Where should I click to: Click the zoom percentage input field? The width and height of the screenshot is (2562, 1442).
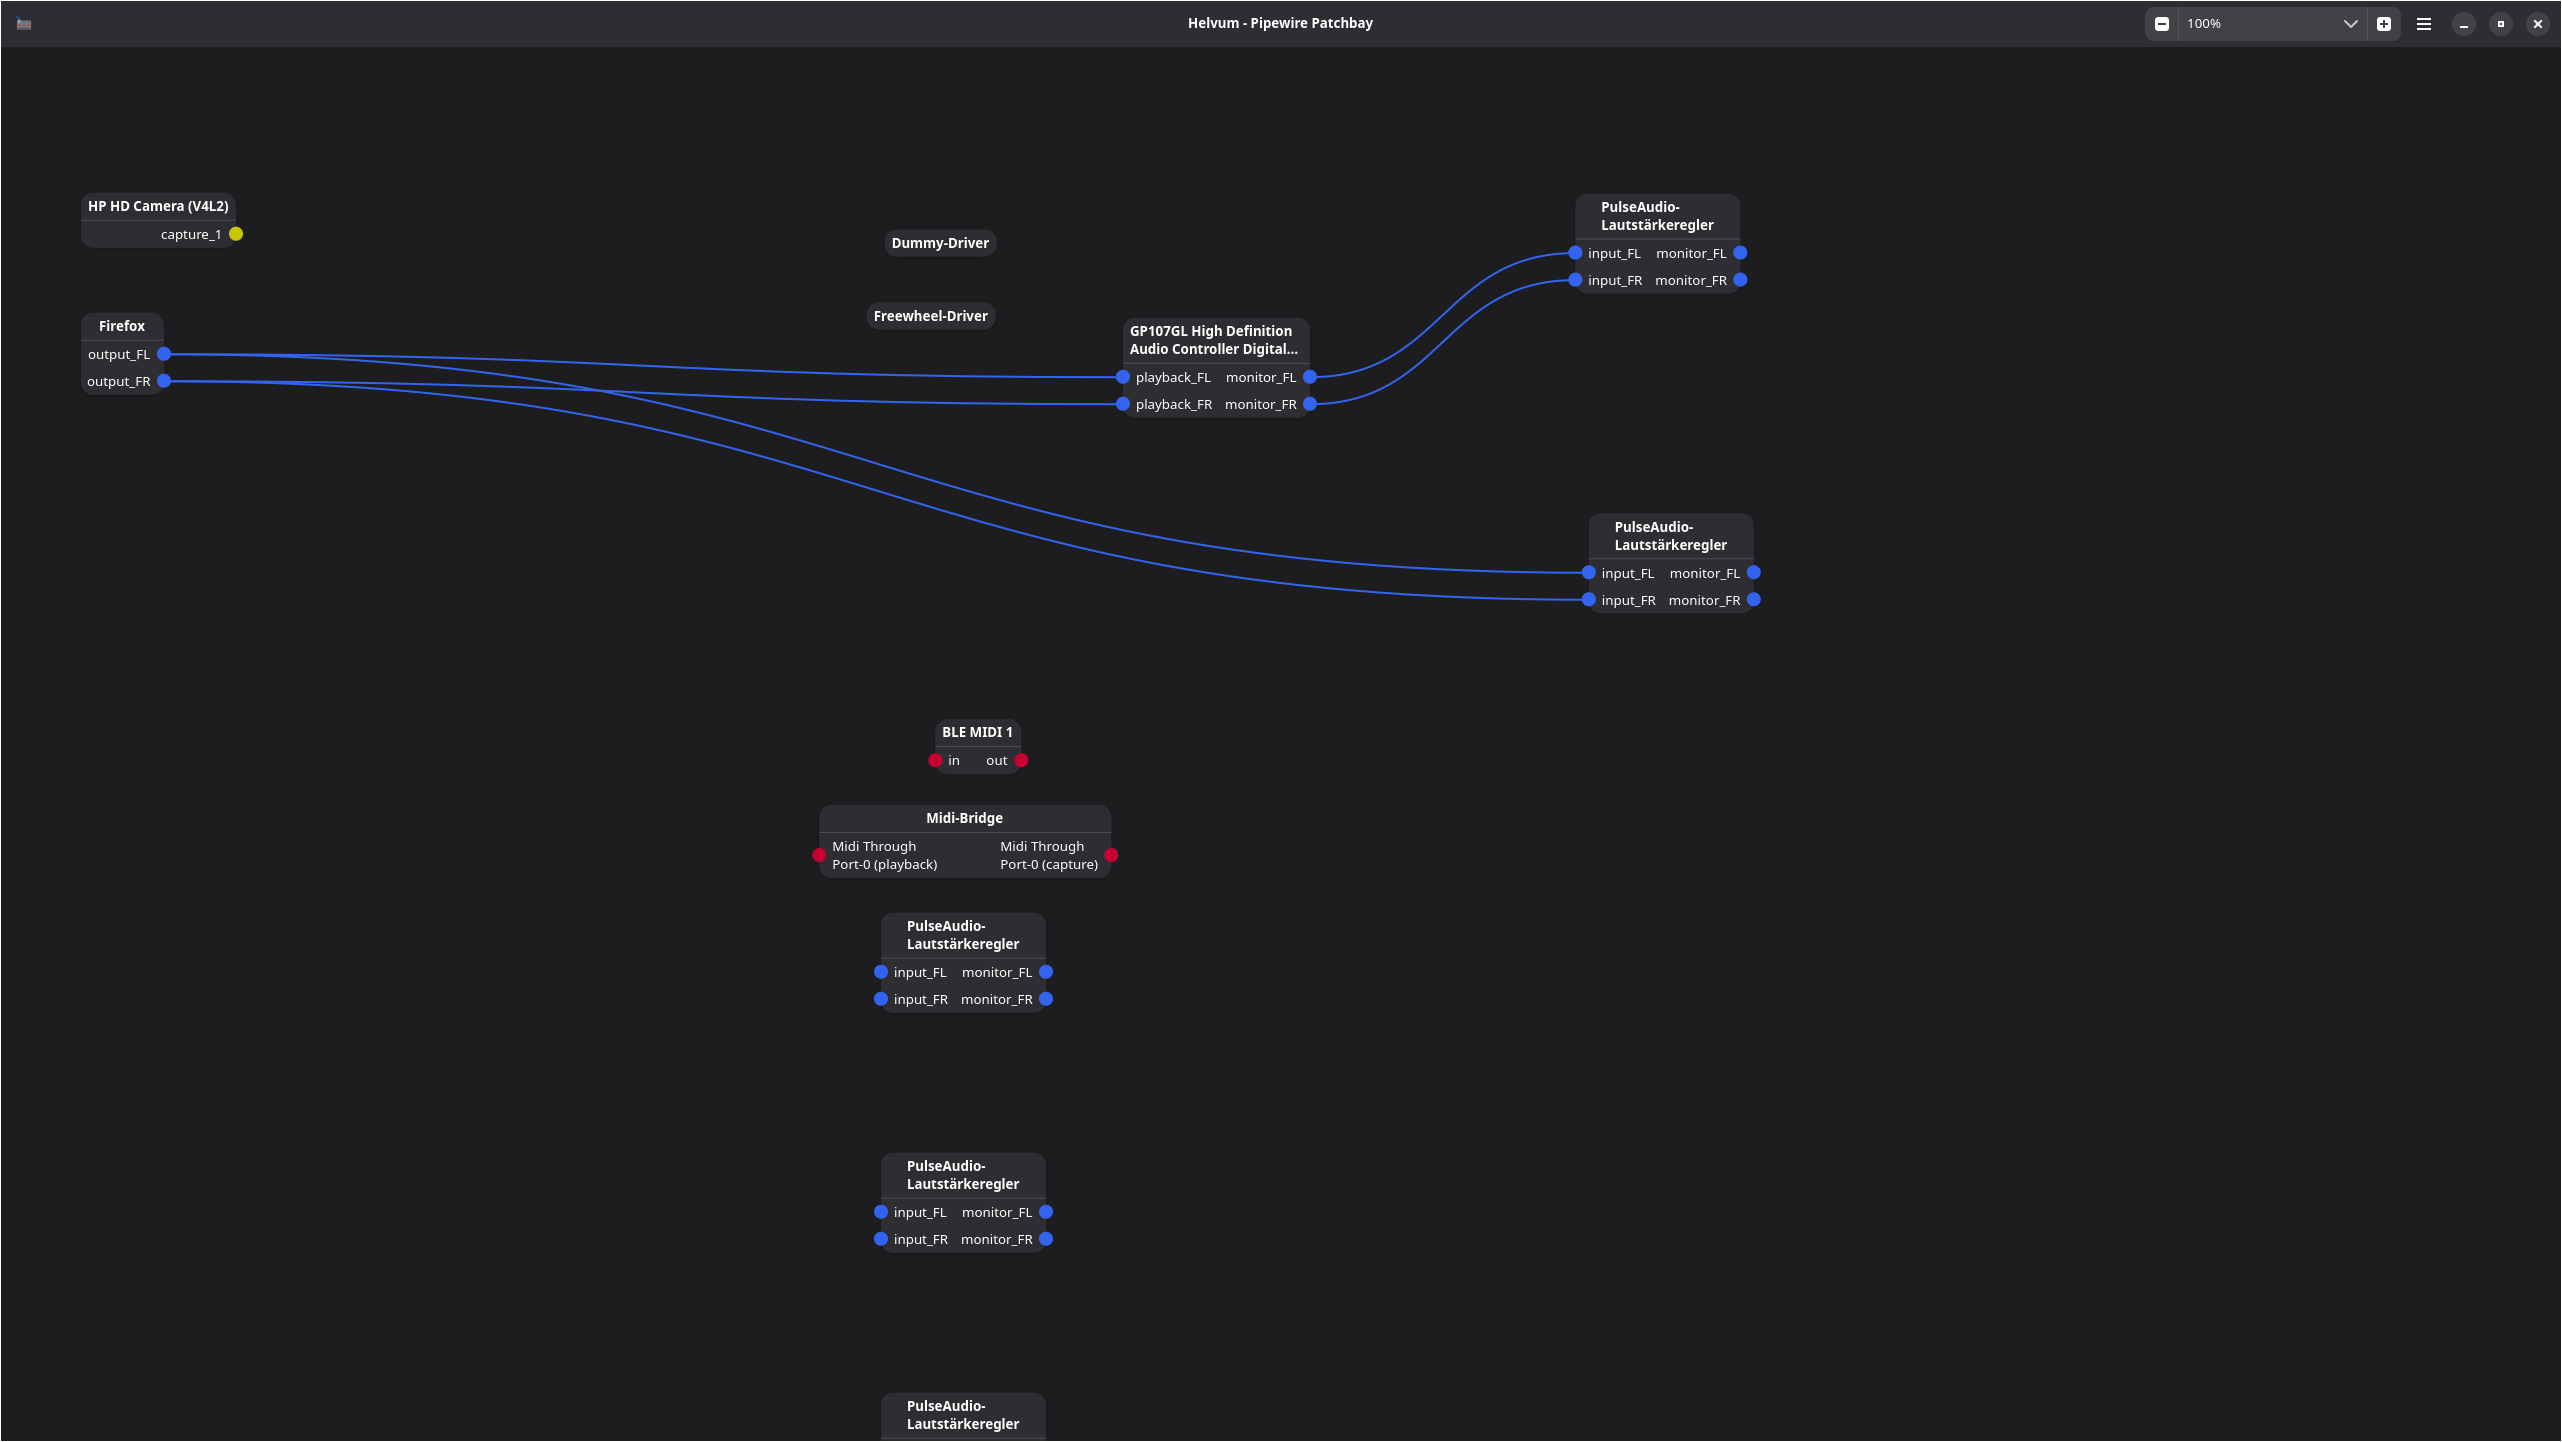[x=2258, y=24]
